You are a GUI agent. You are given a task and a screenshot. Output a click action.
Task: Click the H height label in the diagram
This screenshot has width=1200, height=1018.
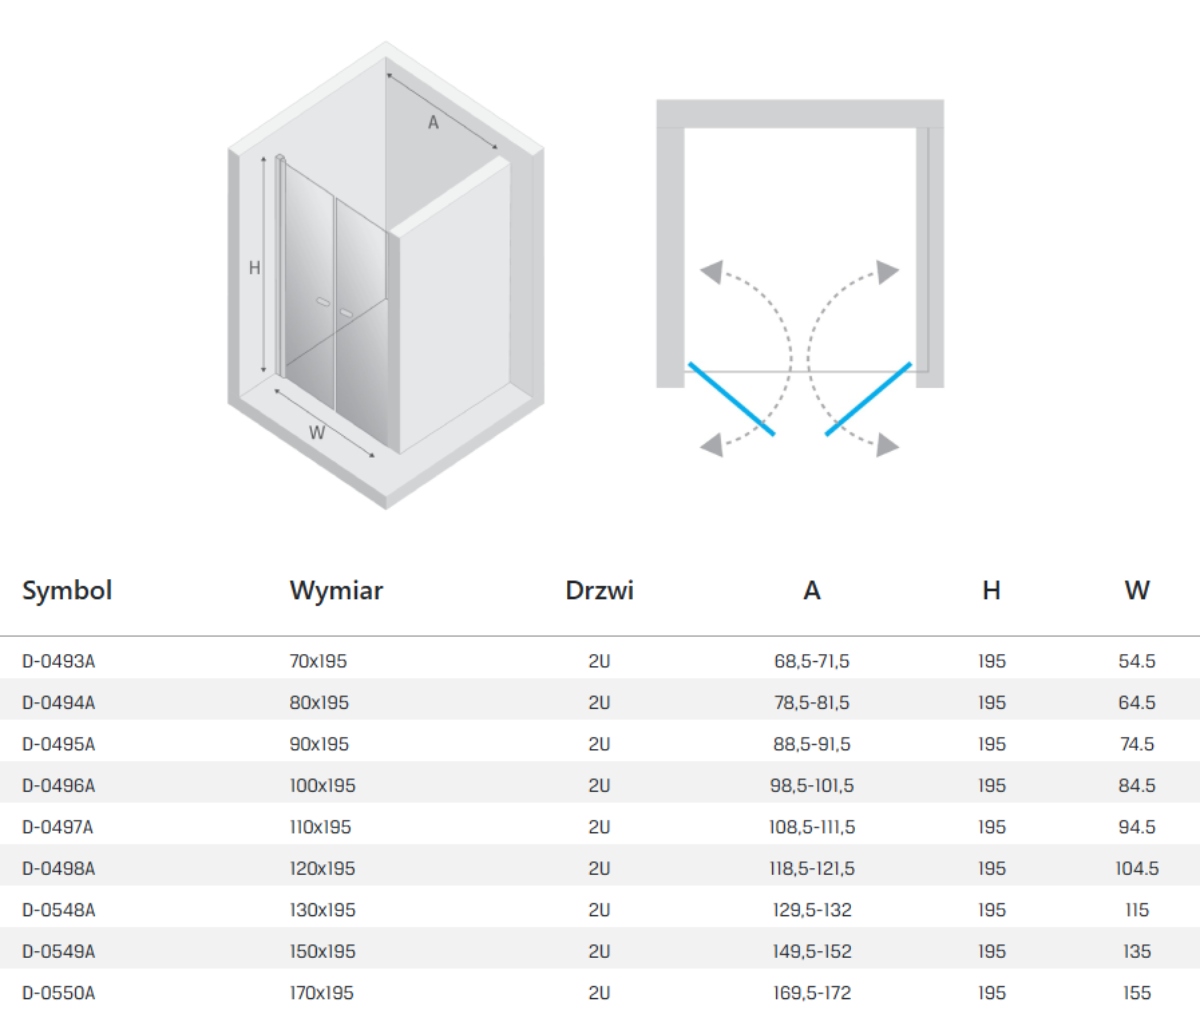coord(254,268)
